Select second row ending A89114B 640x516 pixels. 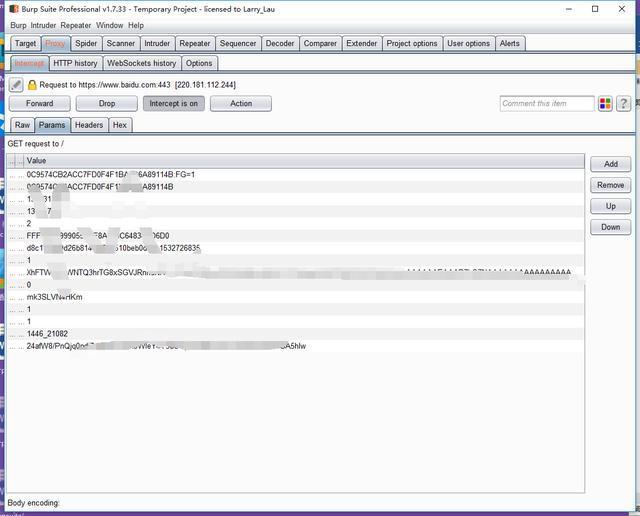tap(296, 187)
